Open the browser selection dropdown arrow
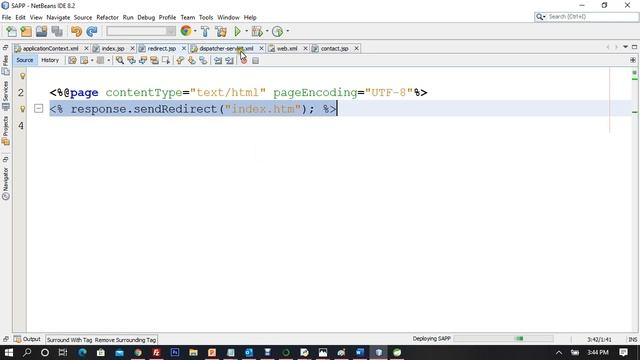The image size is (640, 360). coord(195,31)
